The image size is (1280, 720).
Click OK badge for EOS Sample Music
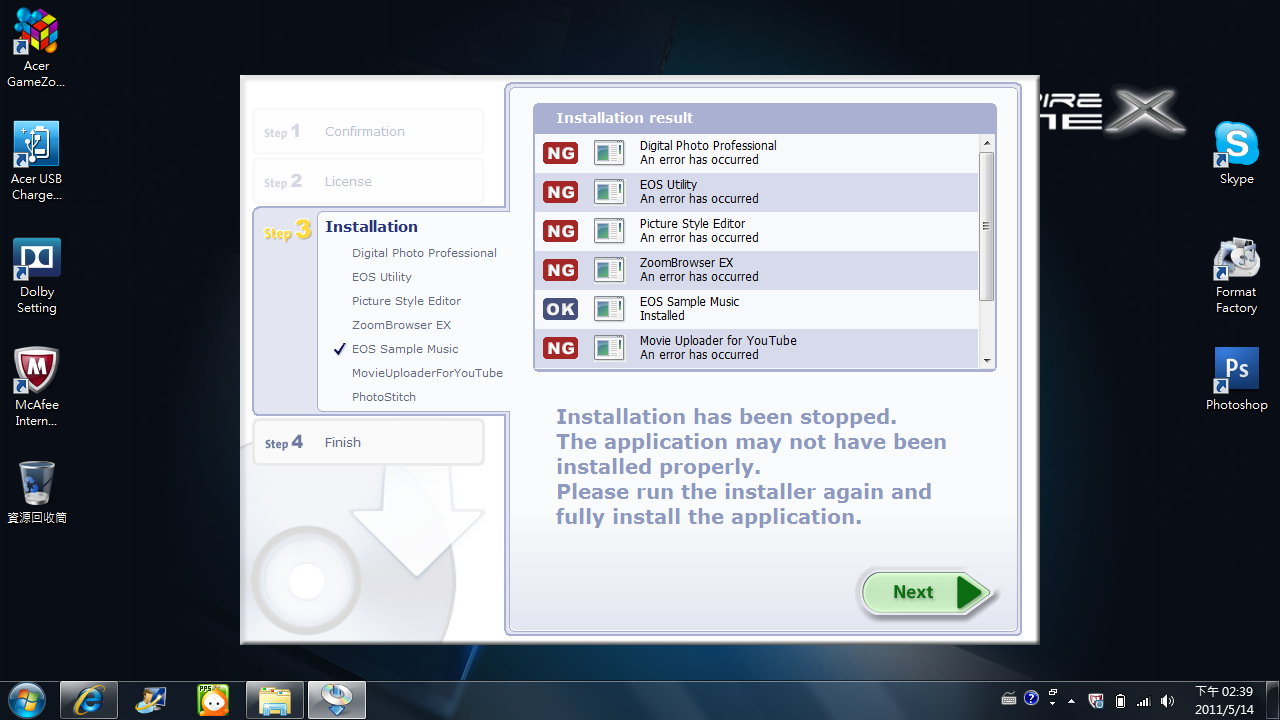point(560,309)
